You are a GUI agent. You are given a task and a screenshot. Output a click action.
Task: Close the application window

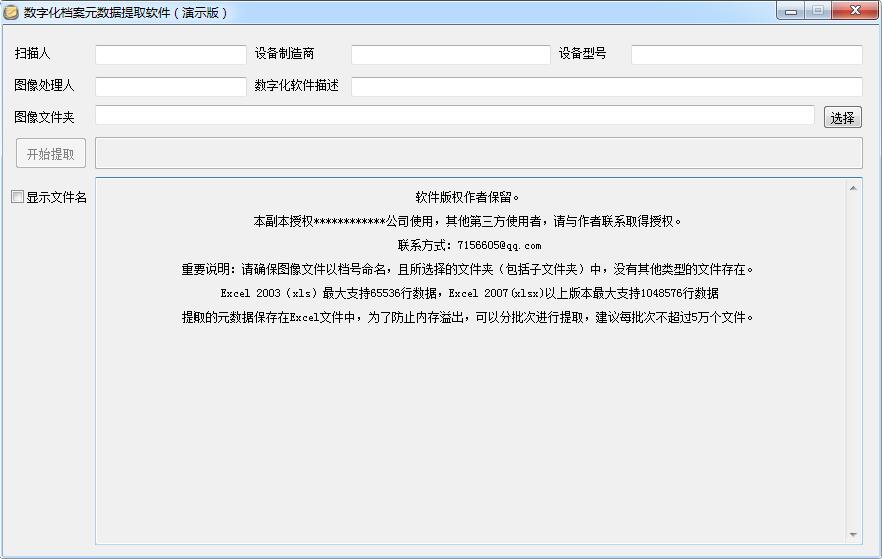(855, 11)
